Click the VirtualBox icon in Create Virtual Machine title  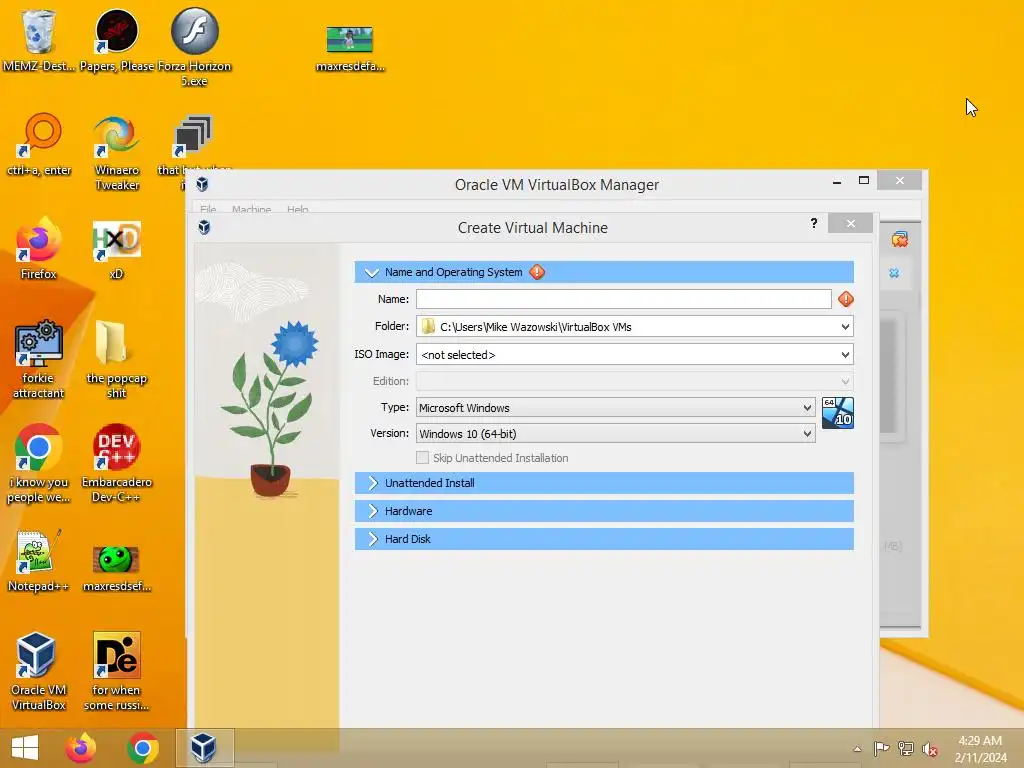(204, 227)
